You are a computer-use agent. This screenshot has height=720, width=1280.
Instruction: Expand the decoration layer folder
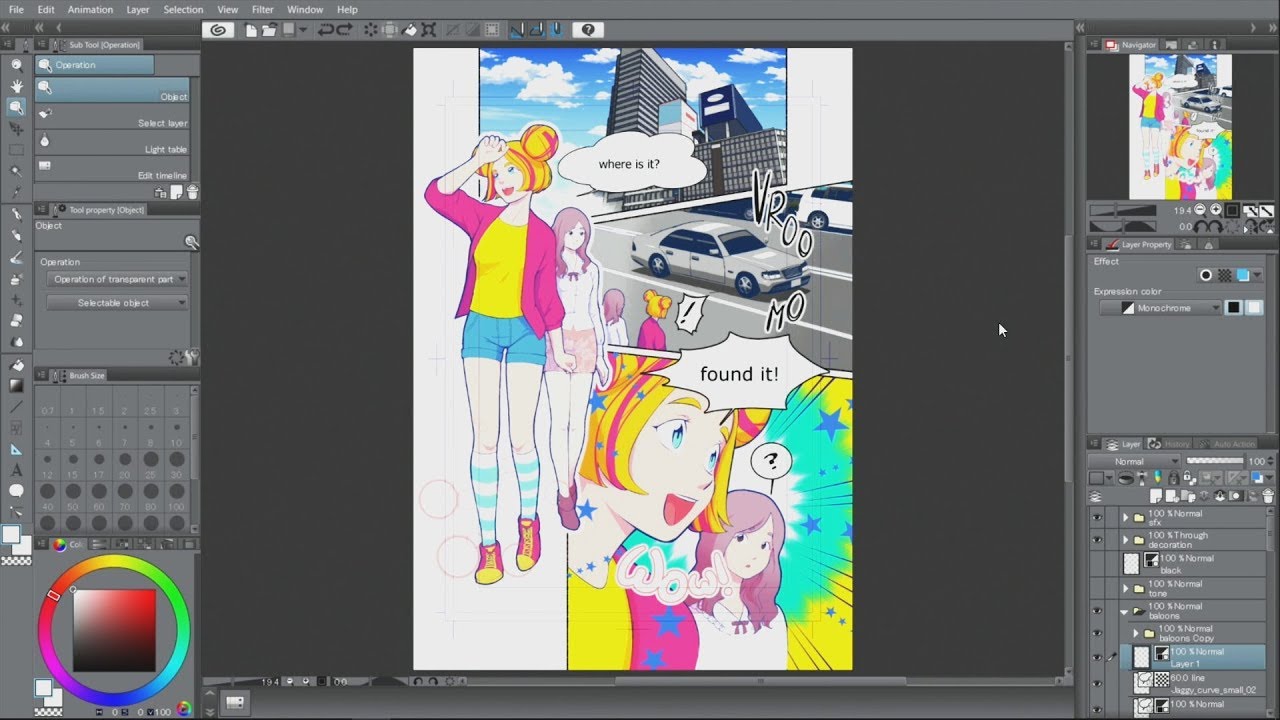[x=1125, y=540]
